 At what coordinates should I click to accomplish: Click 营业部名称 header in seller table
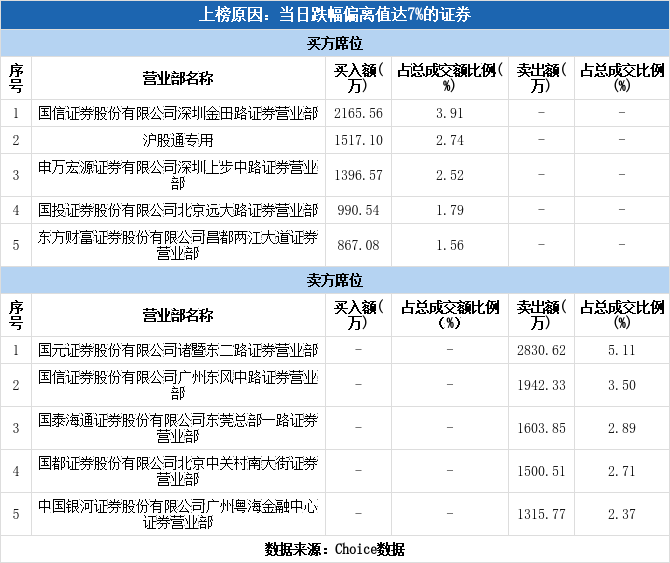(178, 315)
